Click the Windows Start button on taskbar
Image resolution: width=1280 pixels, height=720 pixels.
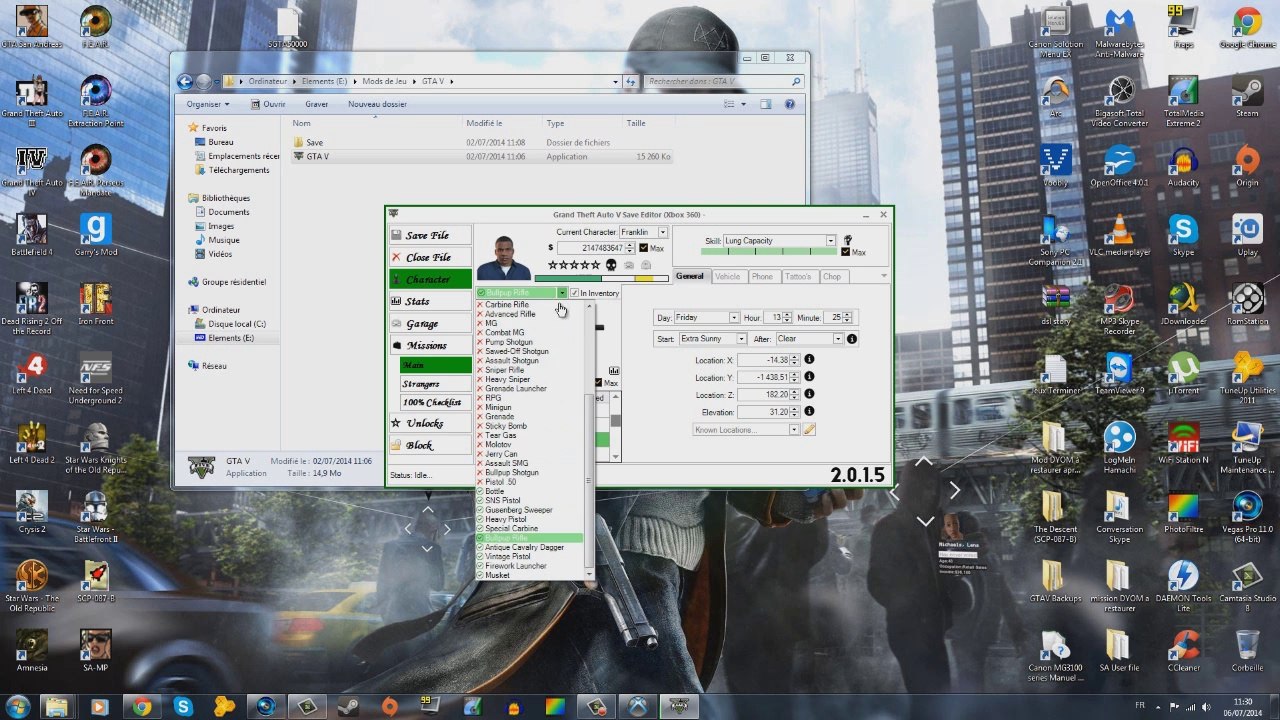point(19,706)
